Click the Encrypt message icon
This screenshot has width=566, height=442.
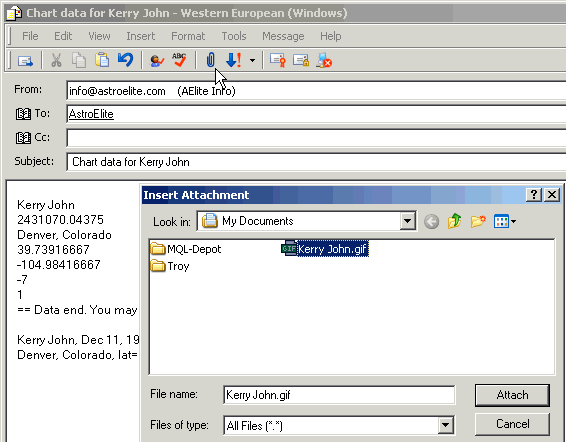tap(301, 60)
